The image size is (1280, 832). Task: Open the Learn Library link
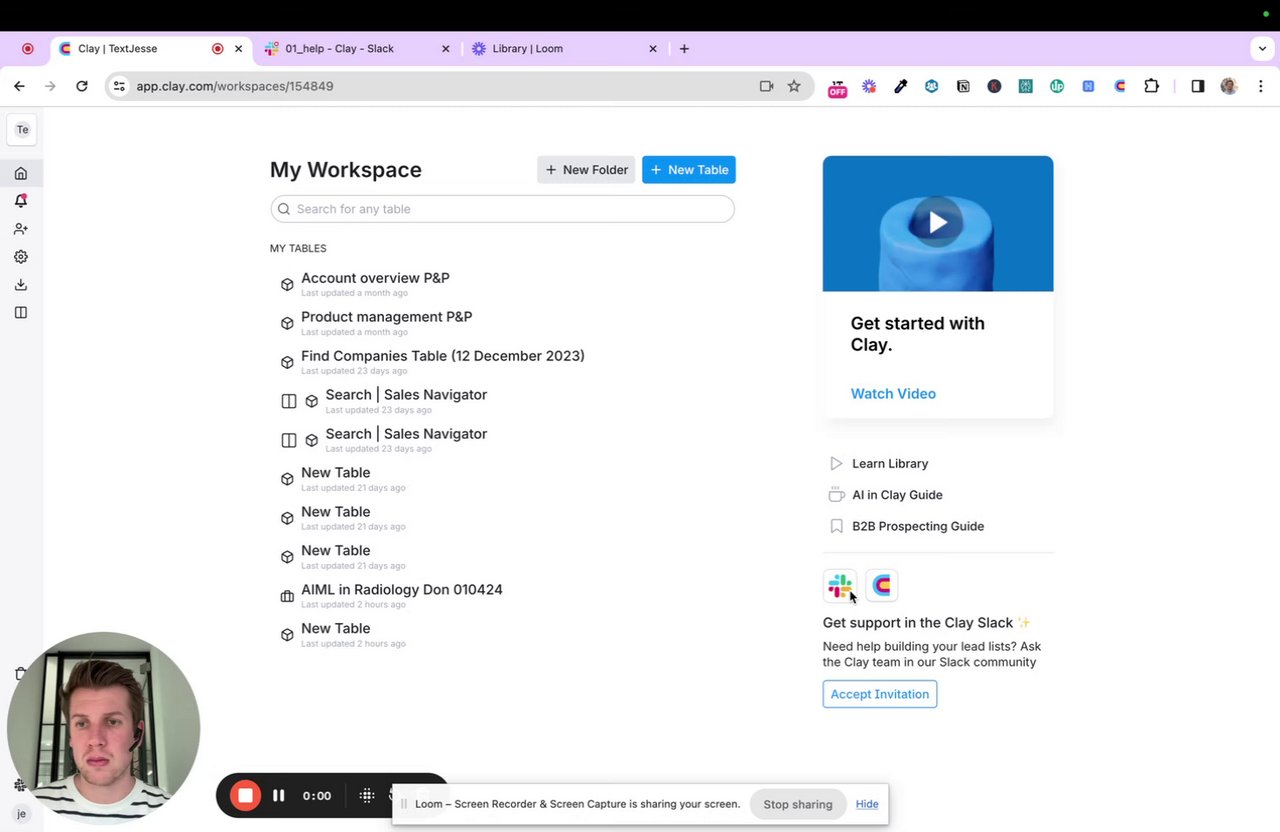click(890, 464)
